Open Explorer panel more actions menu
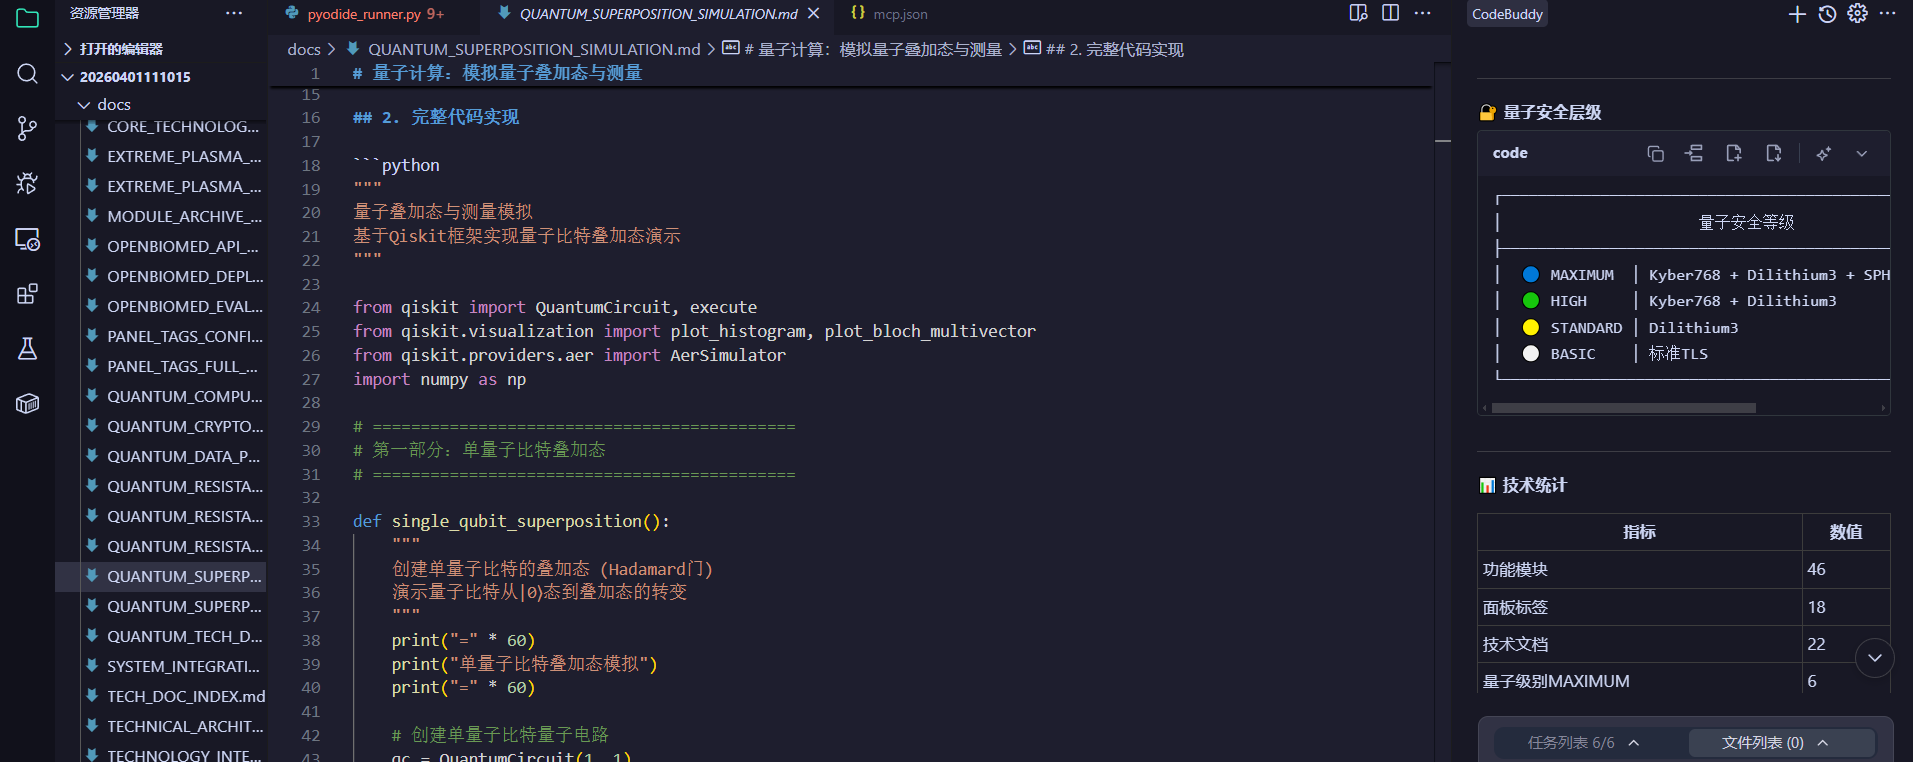This screenshot has width=1913, height=762. pyautogui.click(x=234, y=13)
